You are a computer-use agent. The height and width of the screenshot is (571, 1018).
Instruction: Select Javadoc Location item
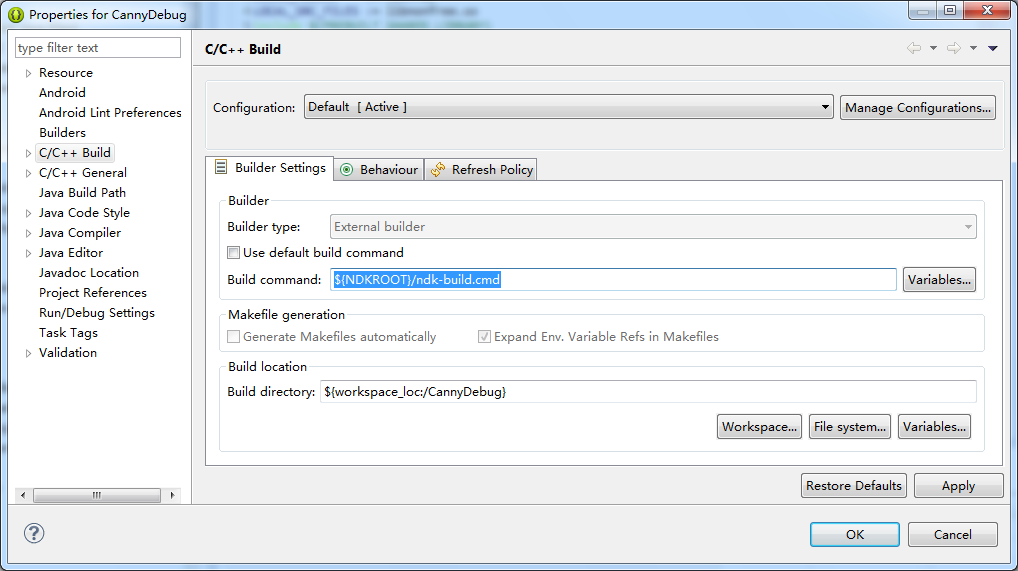point(89,273)
